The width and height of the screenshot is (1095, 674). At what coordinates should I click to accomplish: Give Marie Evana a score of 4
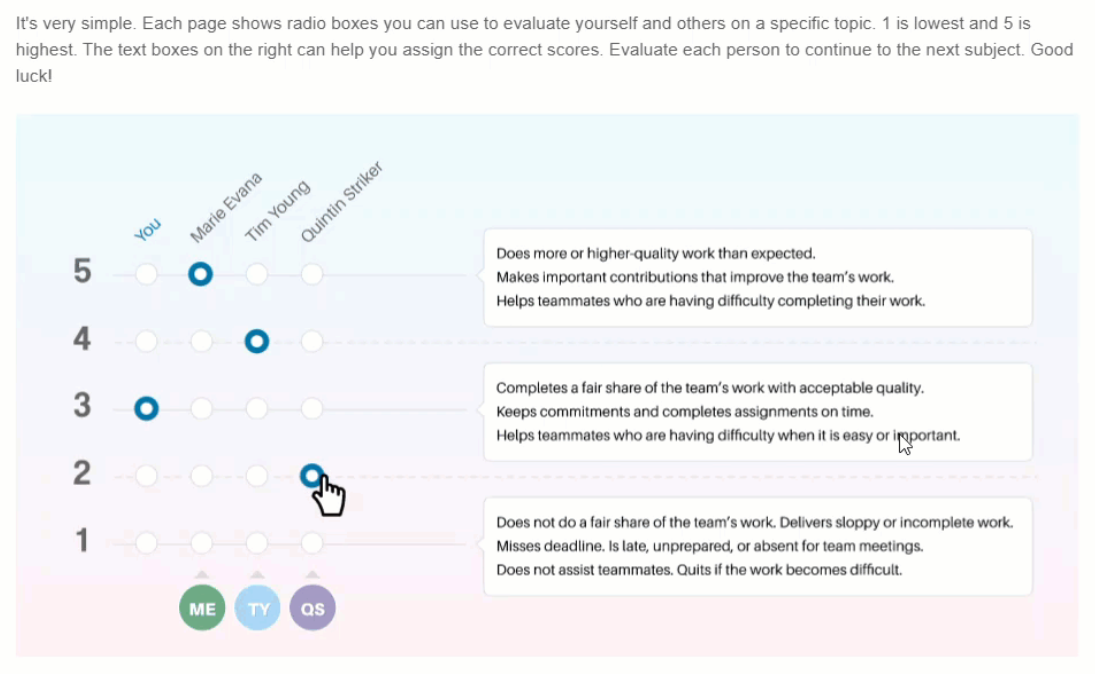tap(201, 342)
